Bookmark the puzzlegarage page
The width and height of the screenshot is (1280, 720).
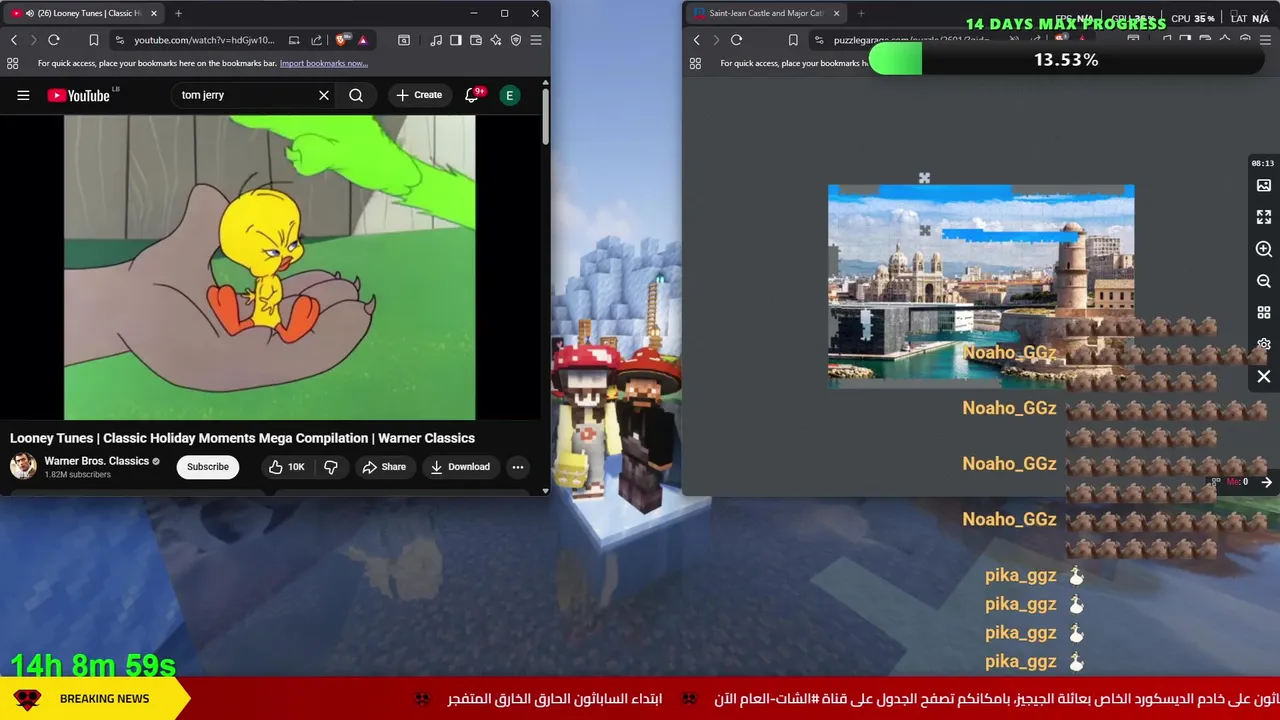(793, 40)
